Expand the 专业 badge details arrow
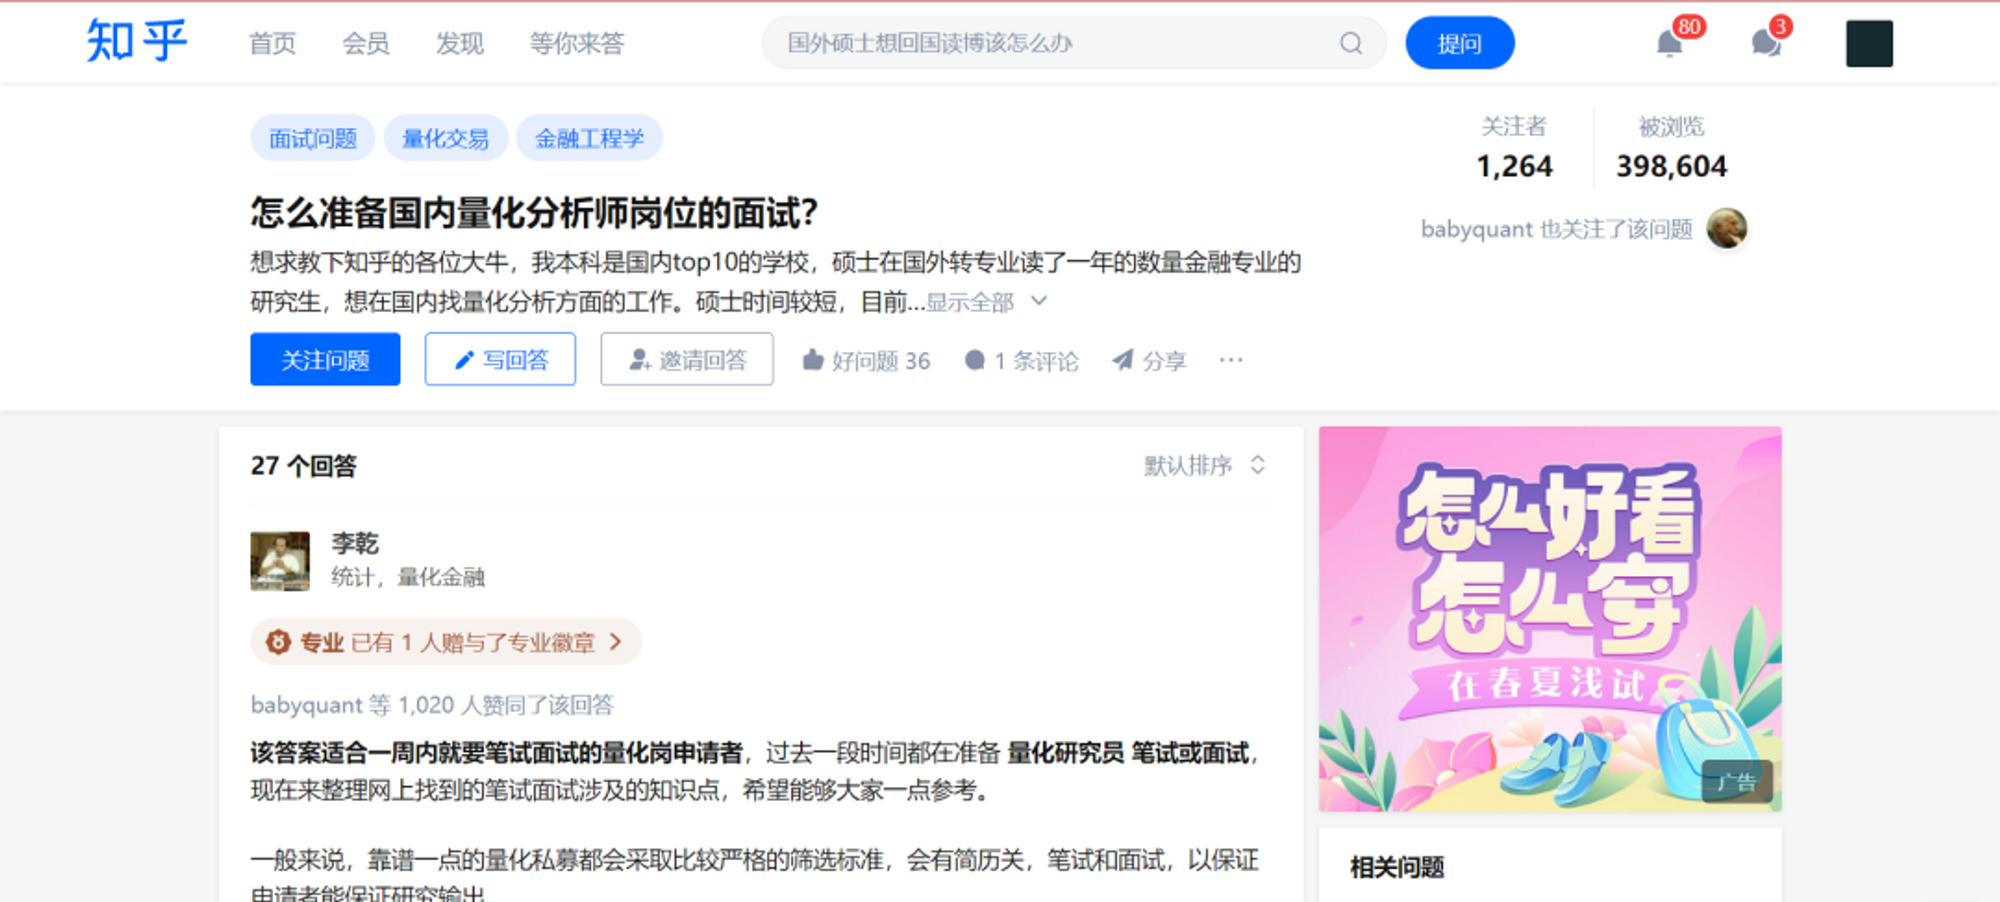 (x=616, y=642)
